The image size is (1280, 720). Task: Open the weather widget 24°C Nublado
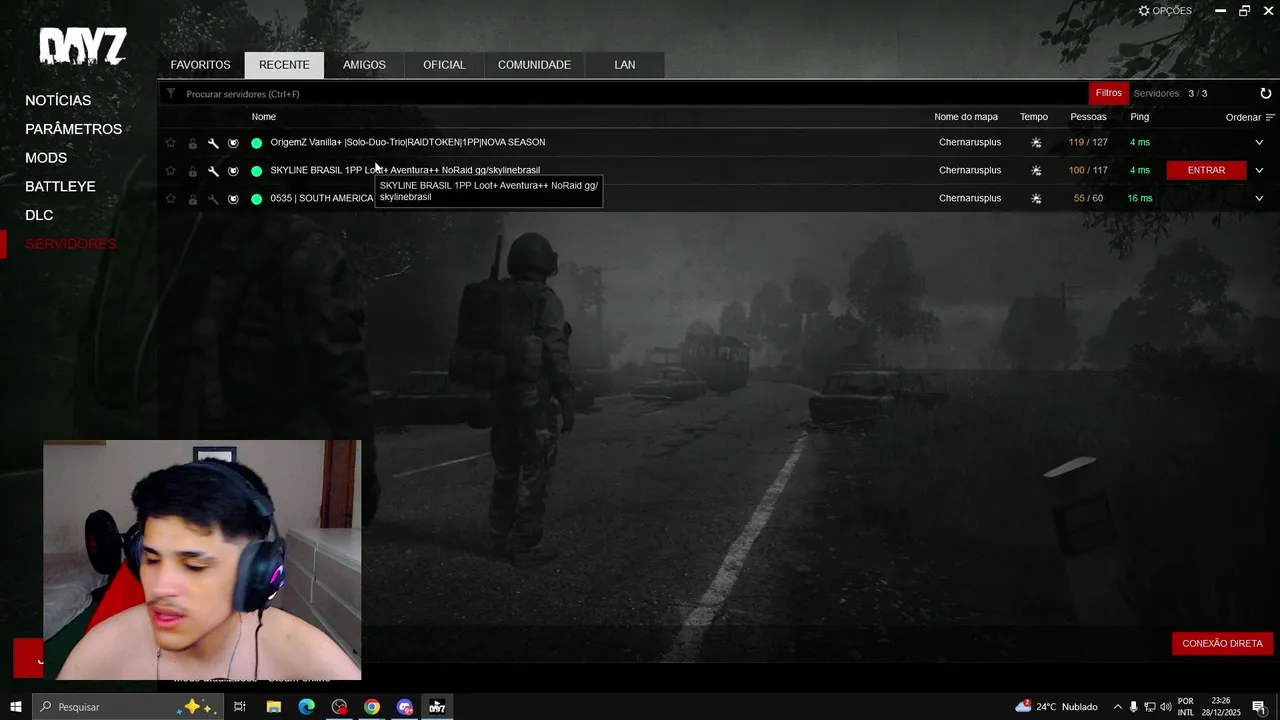1056,707
